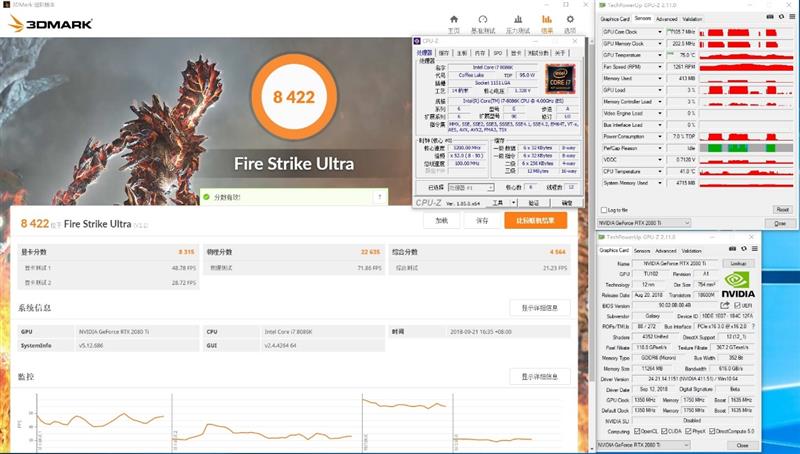Open the hamburger menu in GPU-Z Graphics Card window
Viewport: 800px width, 454px height.
tap(754, 248)
